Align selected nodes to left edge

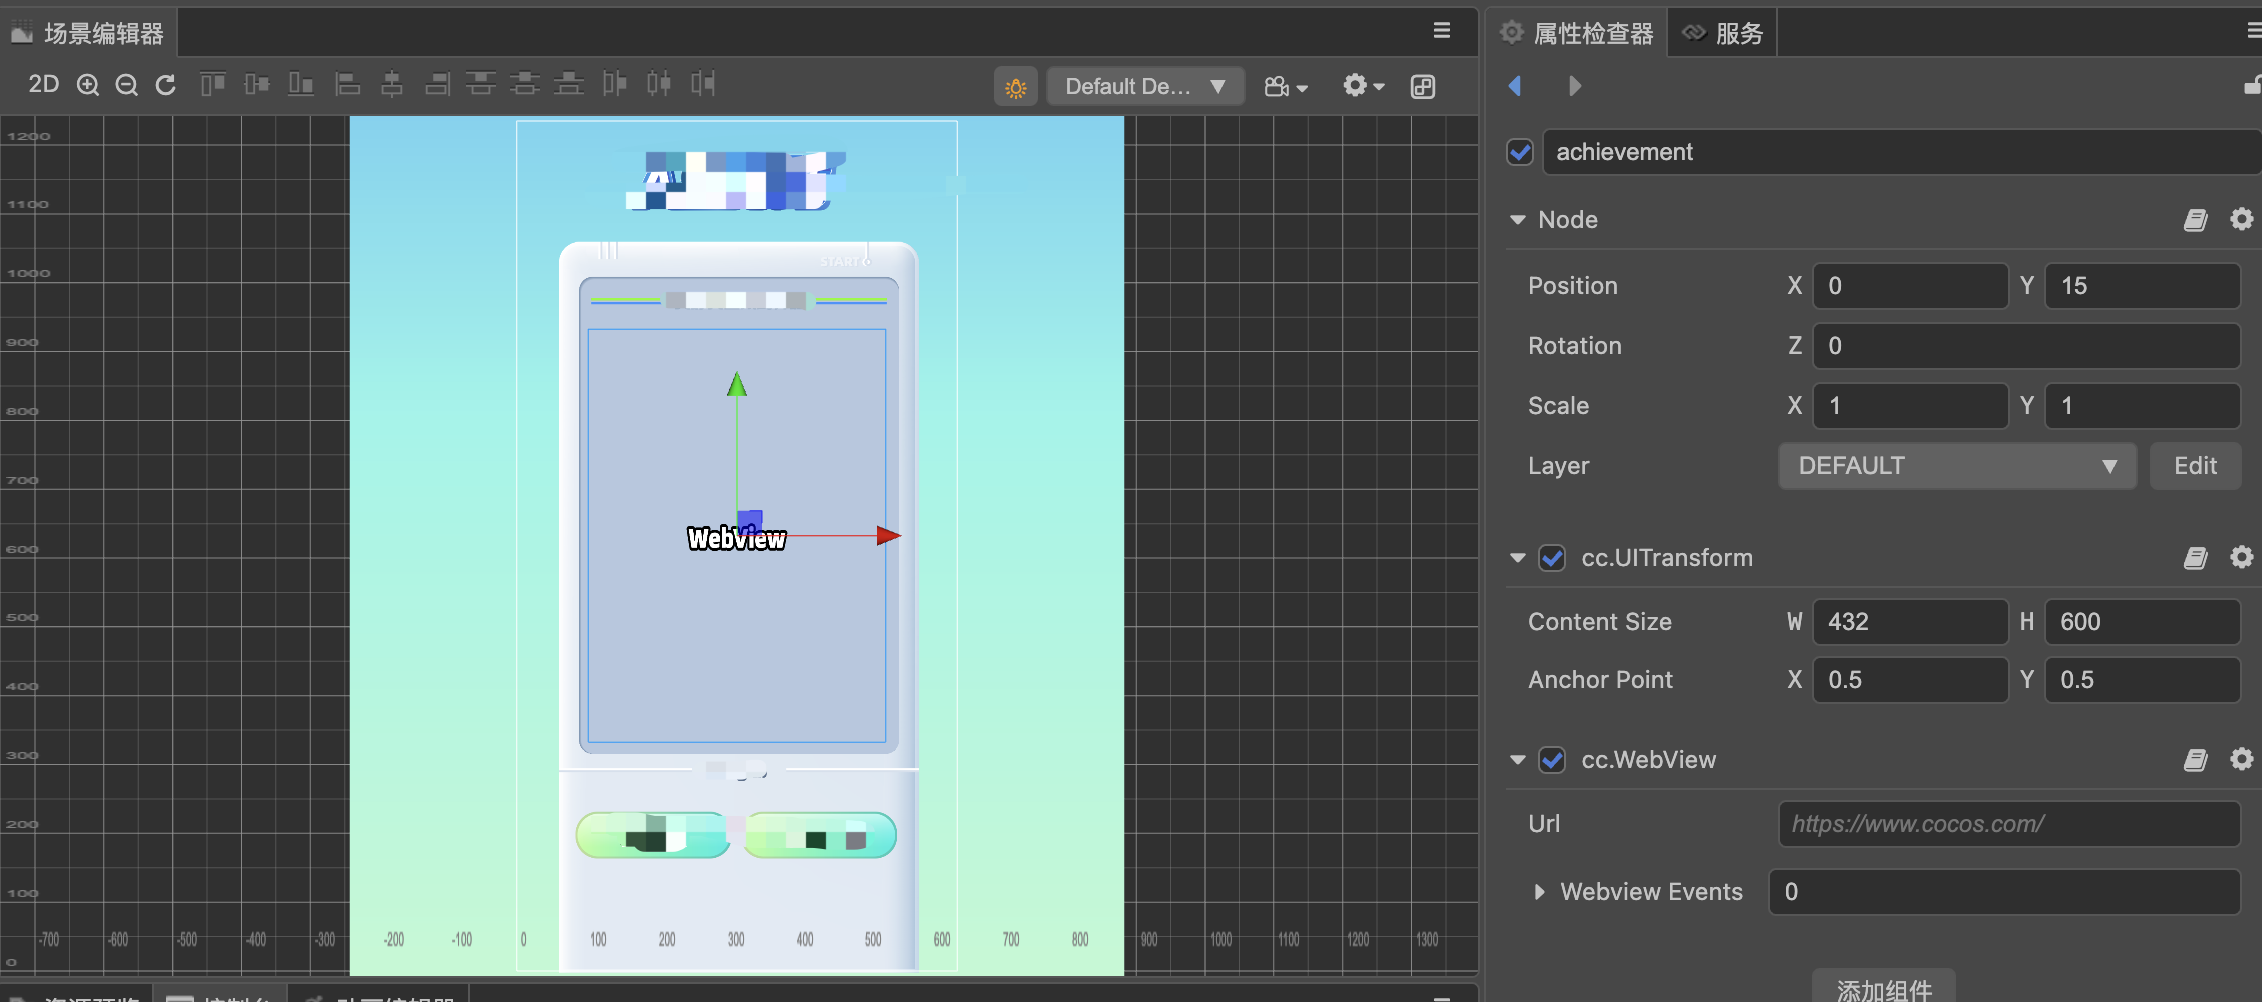tap(347, 84)
